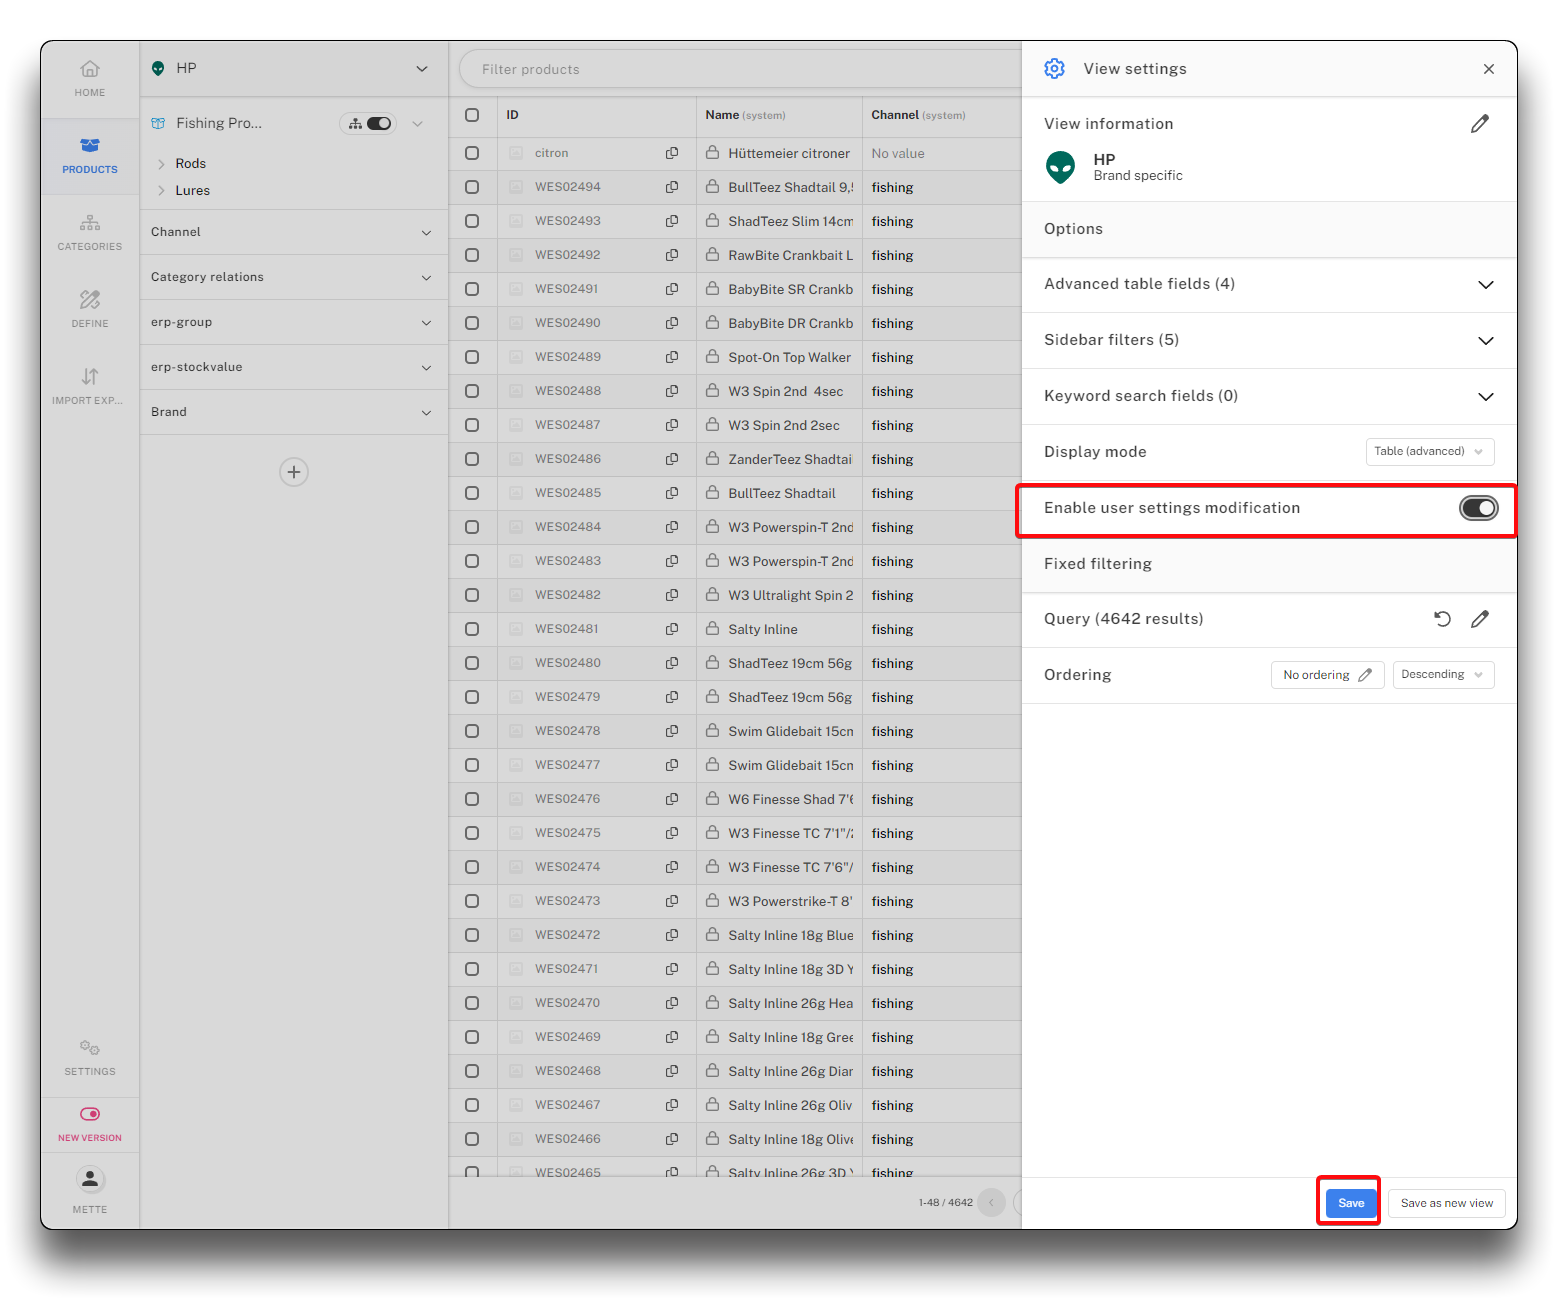
Task: Expand the Brand sidebar filter
Action: [426, 412]
